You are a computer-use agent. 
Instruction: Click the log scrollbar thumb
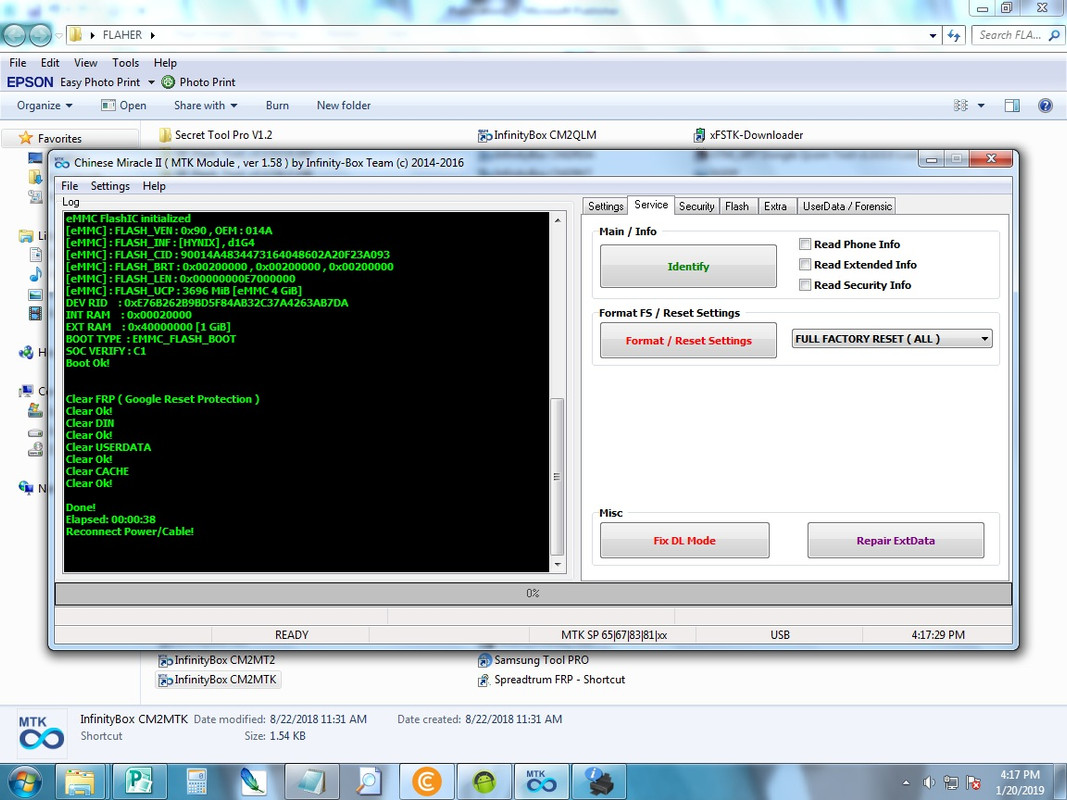click(557, 476)
